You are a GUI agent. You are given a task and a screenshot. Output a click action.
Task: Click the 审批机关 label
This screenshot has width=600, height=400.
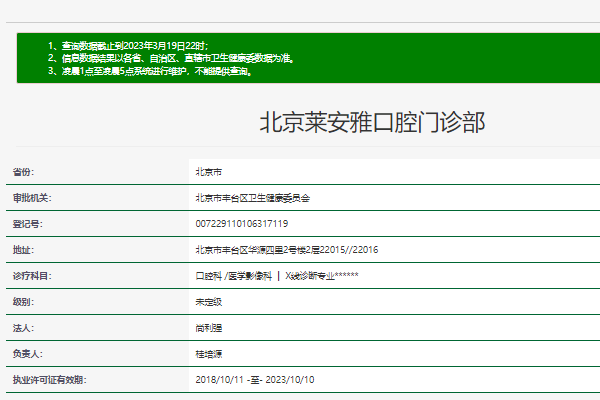point(32,198)
